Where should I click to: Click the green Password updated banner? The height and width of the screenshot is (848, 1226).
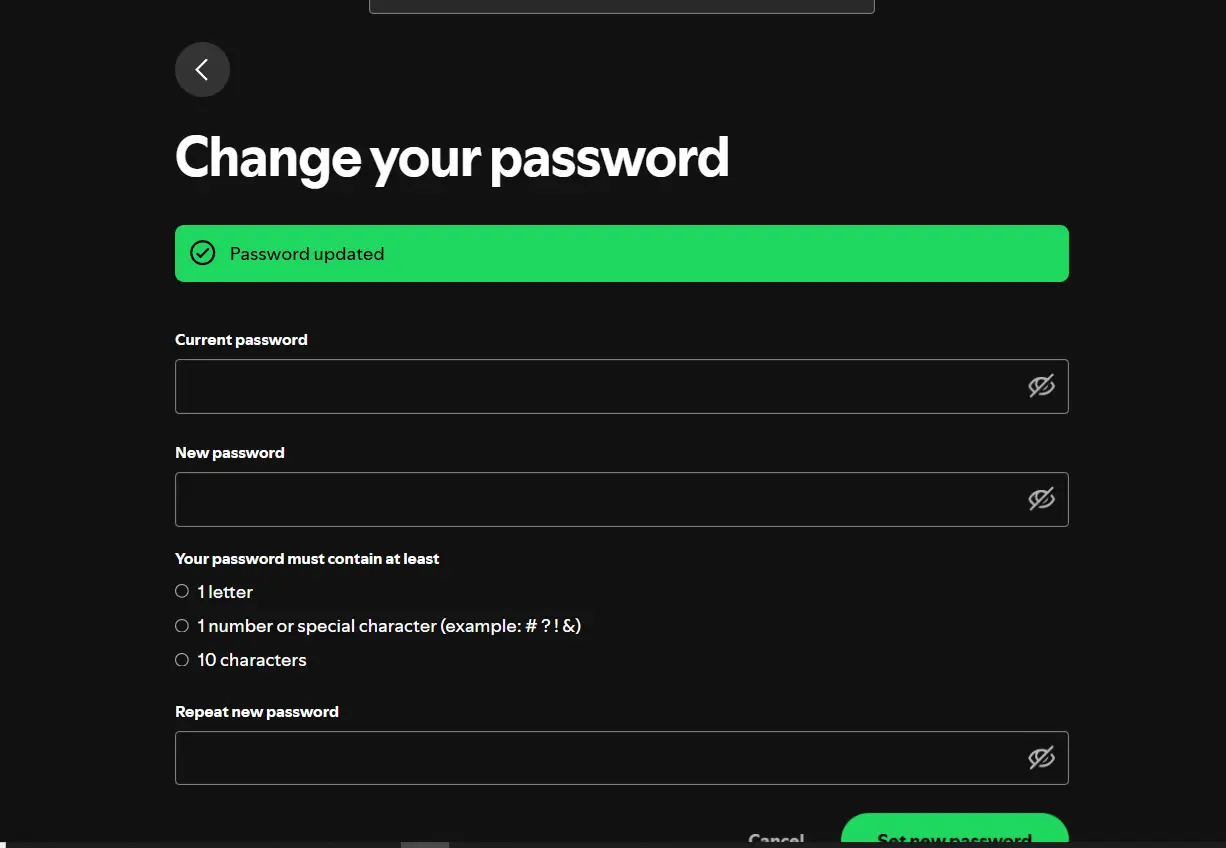tap(621, 253)
